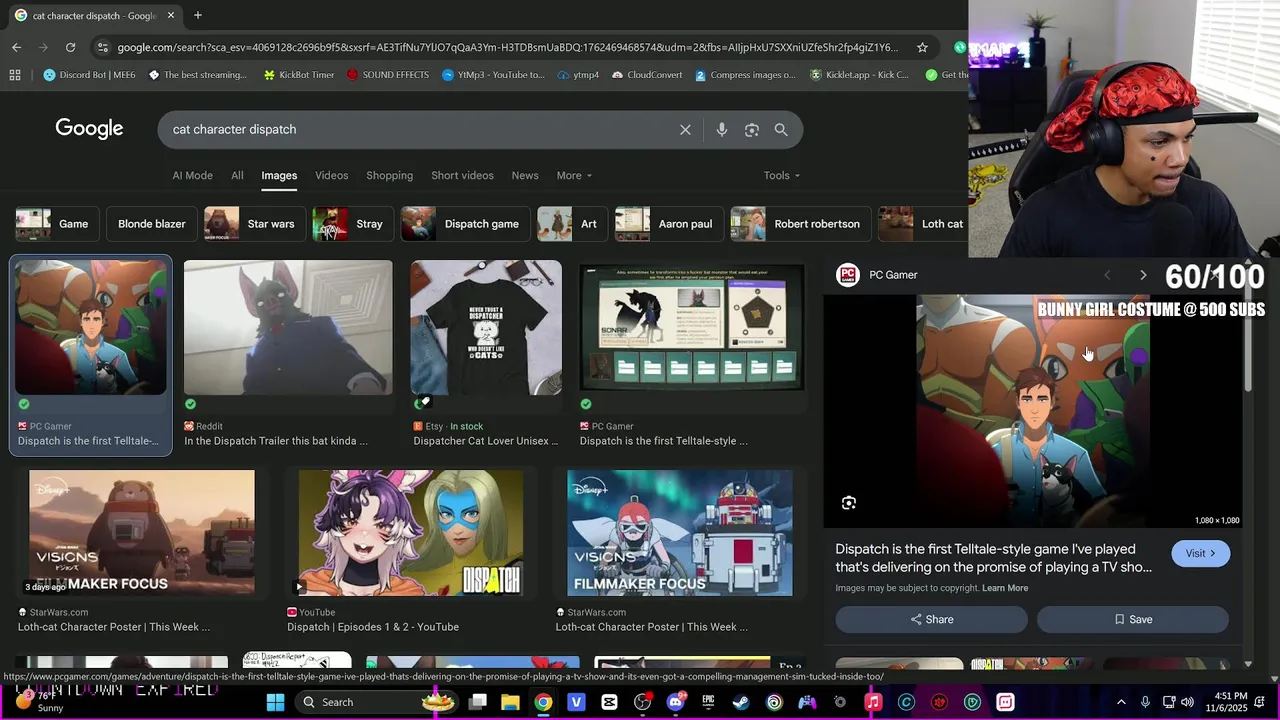Switch to the AI Mode tab

(x=192, y=176)
